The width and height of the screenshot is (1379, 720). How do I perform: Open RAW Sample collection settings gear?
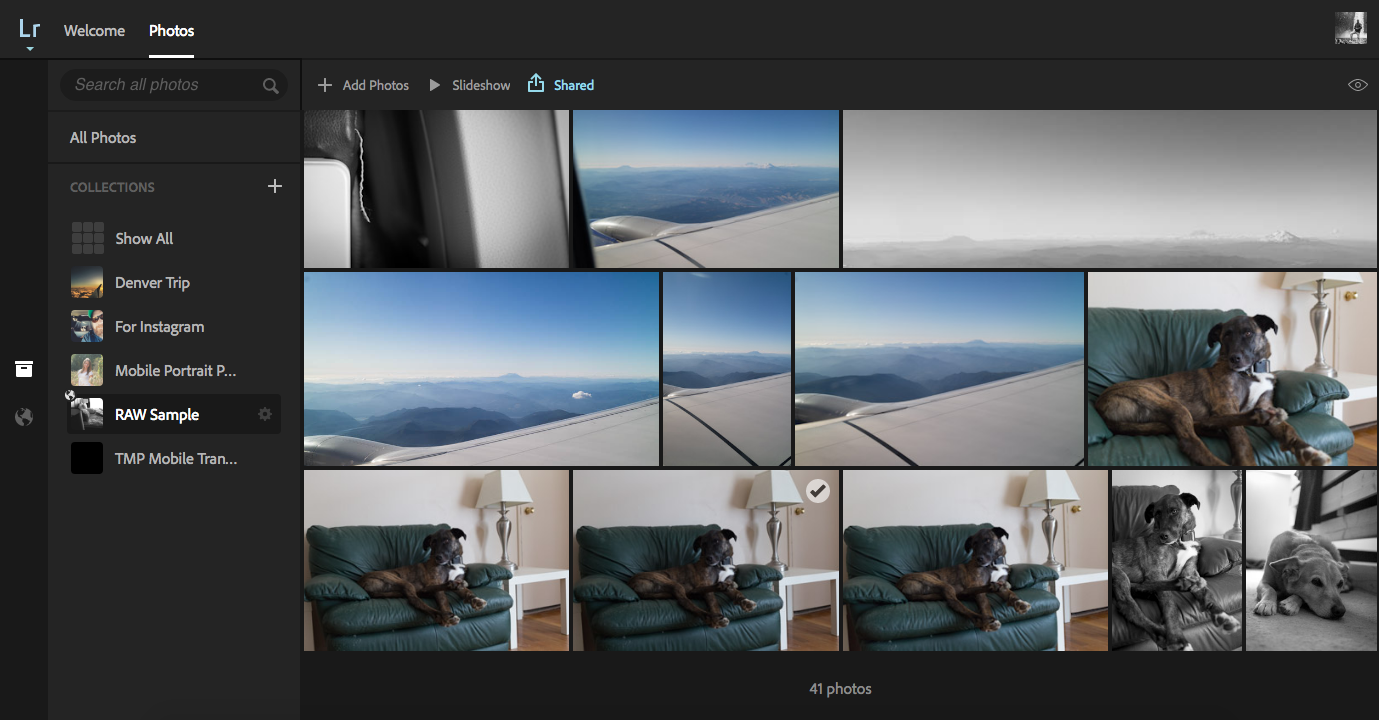(x=265, y=414)
